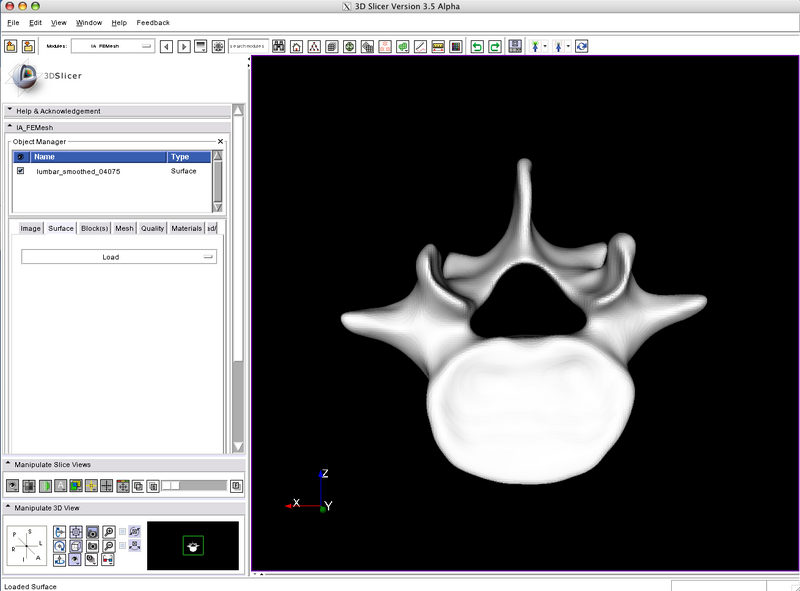The width and height of the screenshot is (800, 591).
Task: Switch to the Mesh tab
Action: coord(124,228)
